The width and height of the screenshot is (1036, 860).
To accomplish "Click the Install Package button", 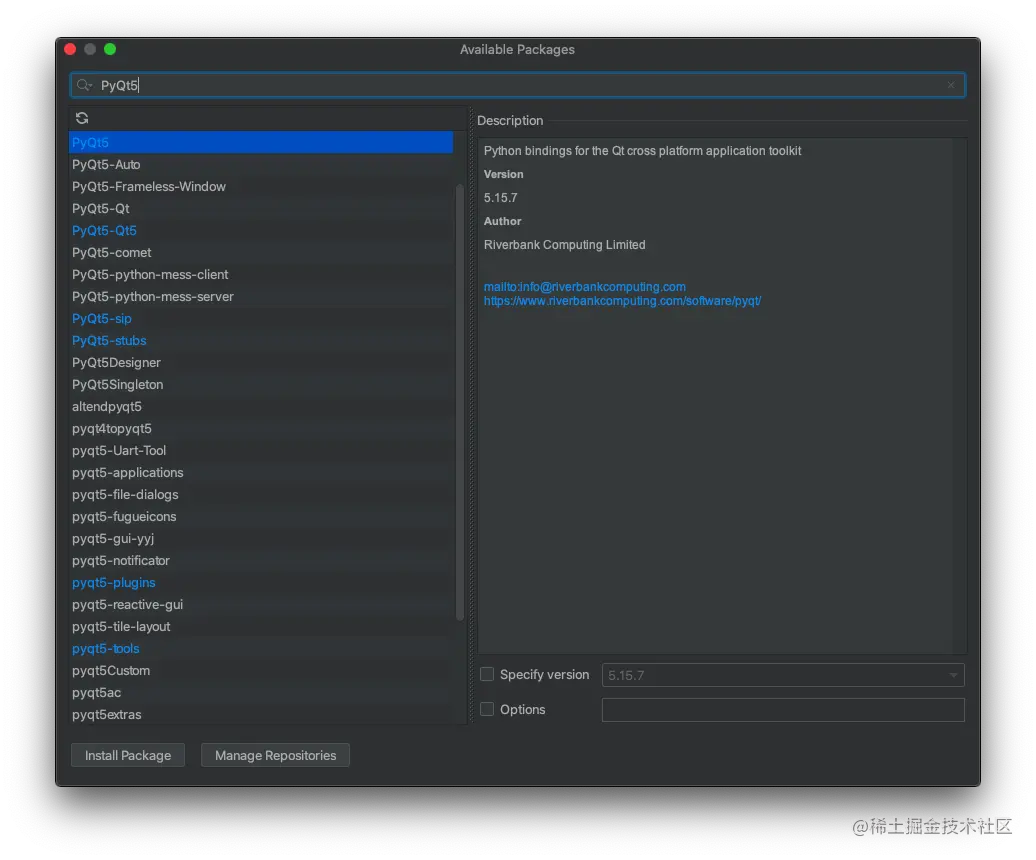I will (x=128, y=756).
